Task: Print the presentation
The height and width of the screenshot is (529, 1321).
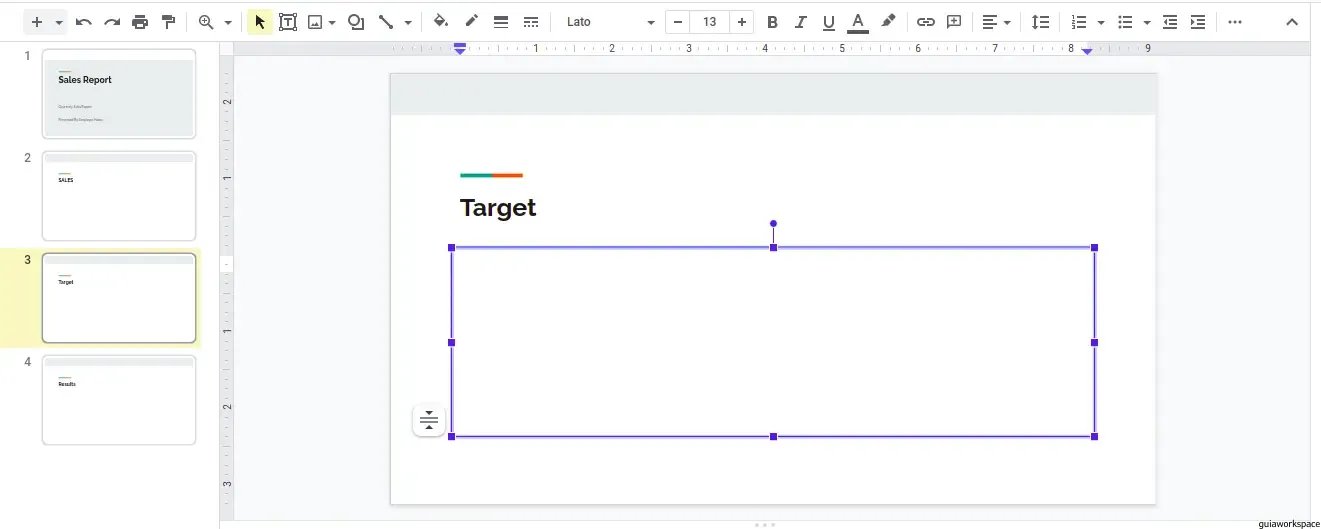Action: (x=140, y=22)
